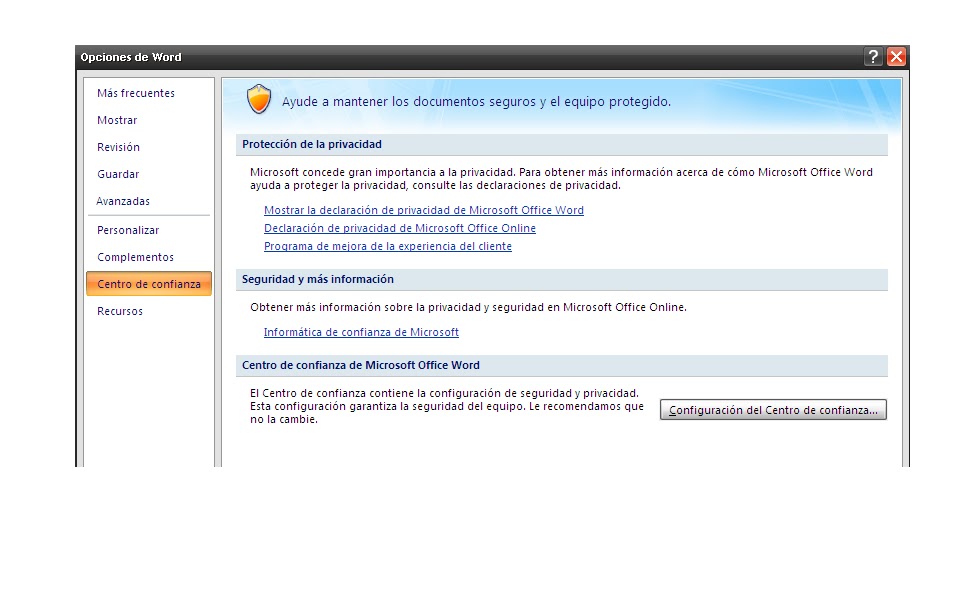Open Programa de mejora de la experiencia link
The image size is (954, 610).
(388, 246)
